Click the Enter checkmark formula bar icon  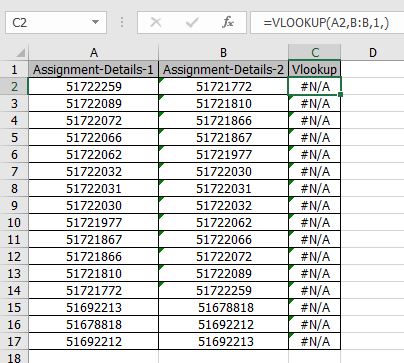coord(192,23)
